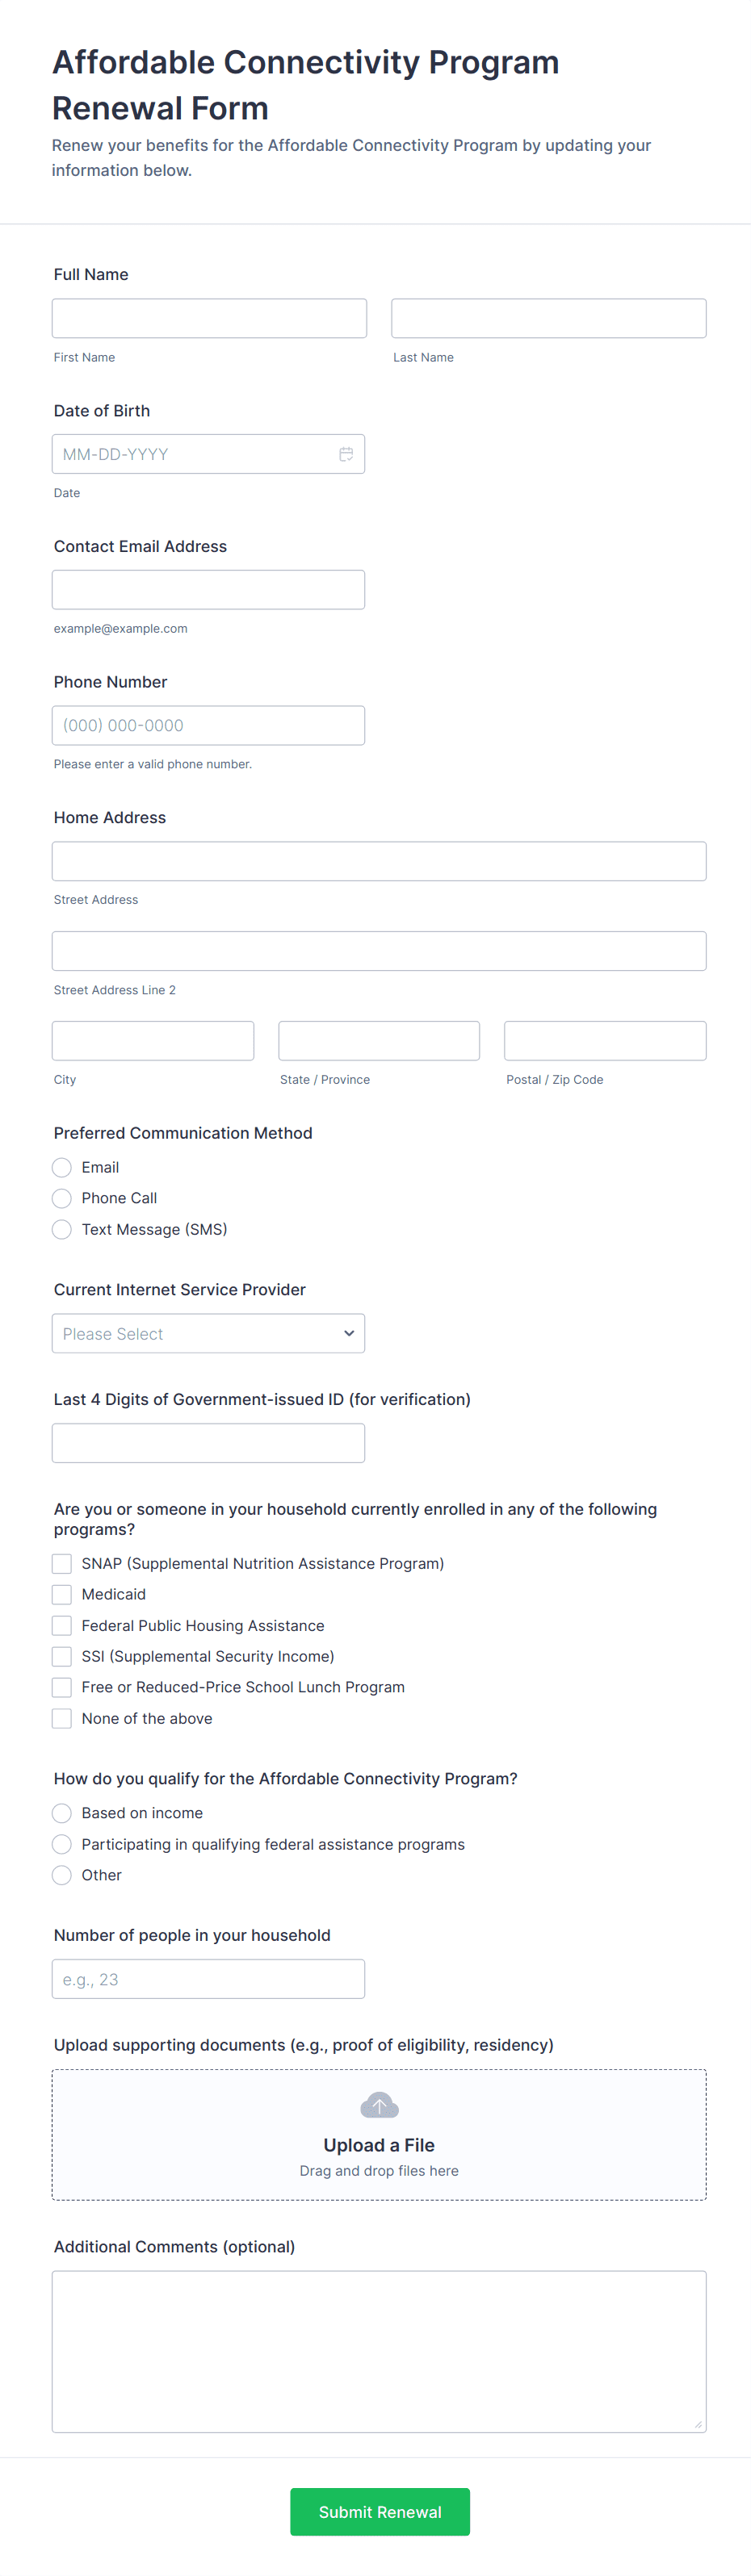
Task: Check SSI (Supplemental Security Income)
Action: pyautogui.click(x=62, y=1656)
